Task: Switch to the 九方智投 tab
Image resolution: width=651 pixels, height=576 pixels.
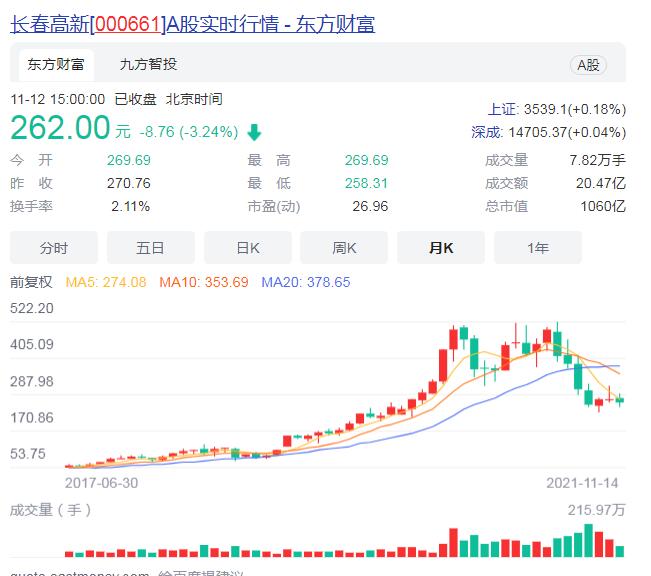Action: 148,64
